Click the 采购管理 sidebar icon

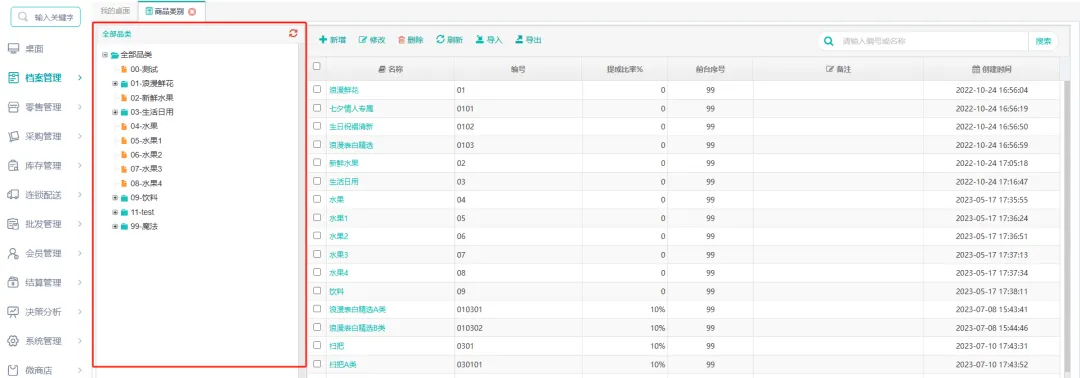point(12,136)
